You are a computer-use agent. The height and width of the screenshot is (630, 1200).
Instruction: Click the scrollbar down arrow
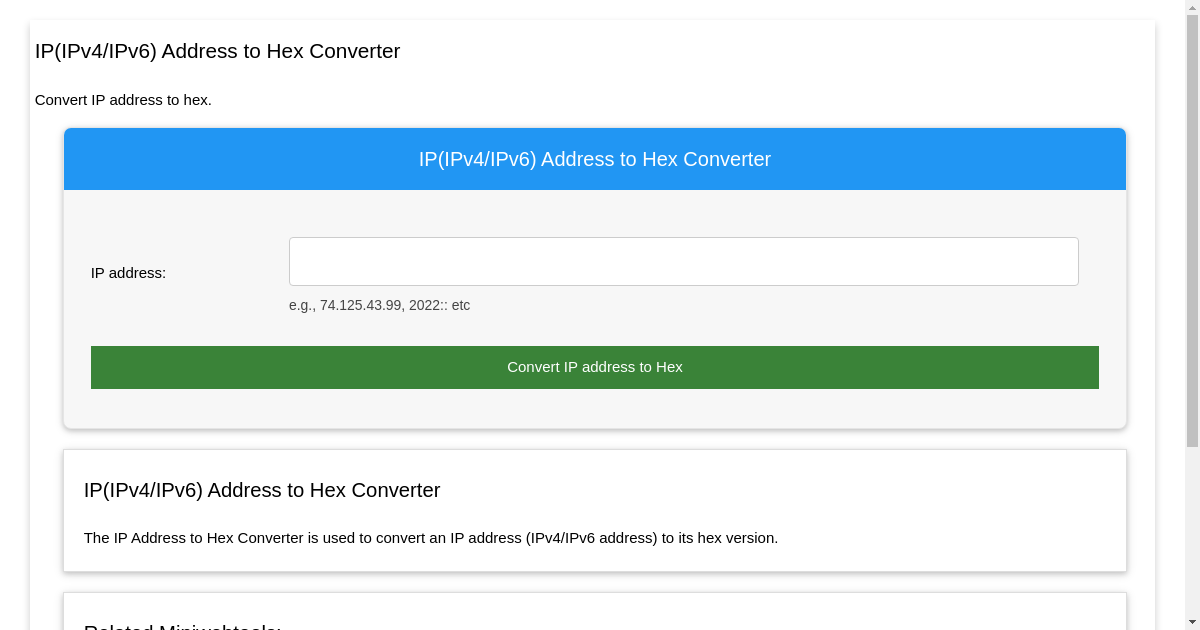tap(1192, 622)
